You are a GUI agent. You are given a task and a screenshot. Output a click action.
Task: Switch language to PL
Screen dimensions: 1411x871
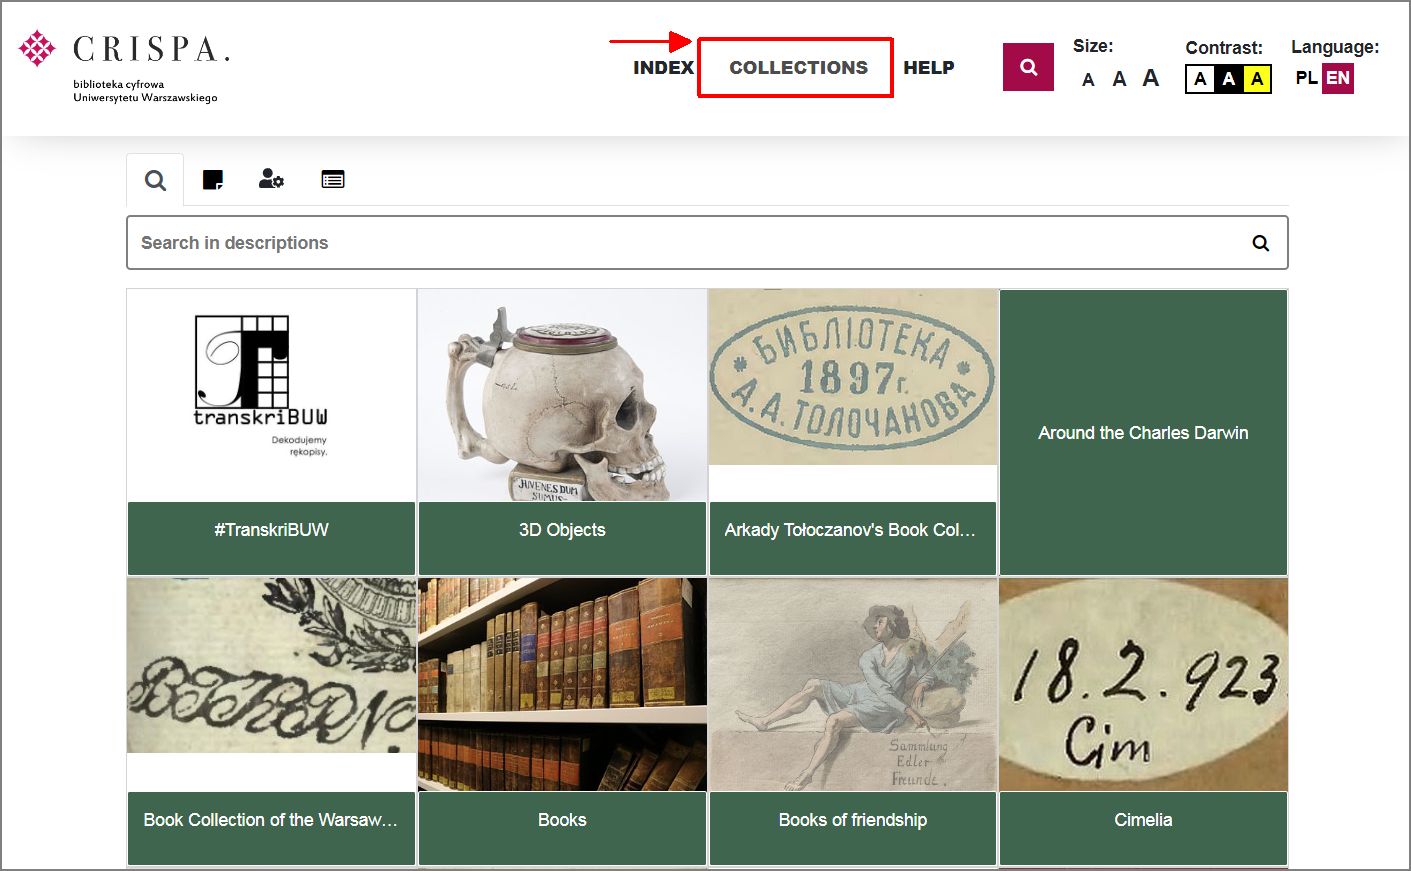[1306, 78]
